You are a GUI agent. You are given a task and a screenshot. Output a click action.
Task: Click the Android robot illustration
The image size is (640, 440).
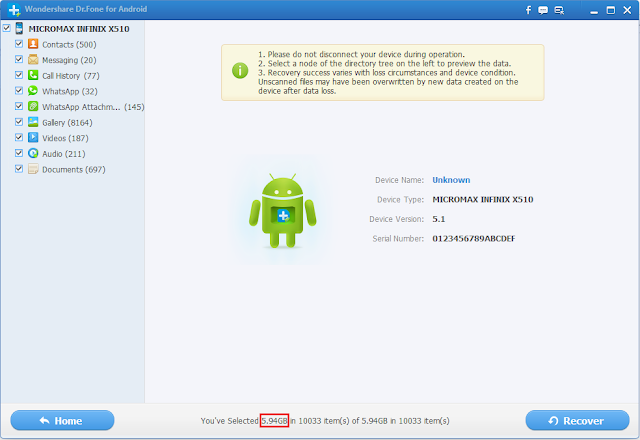(282, 211)
